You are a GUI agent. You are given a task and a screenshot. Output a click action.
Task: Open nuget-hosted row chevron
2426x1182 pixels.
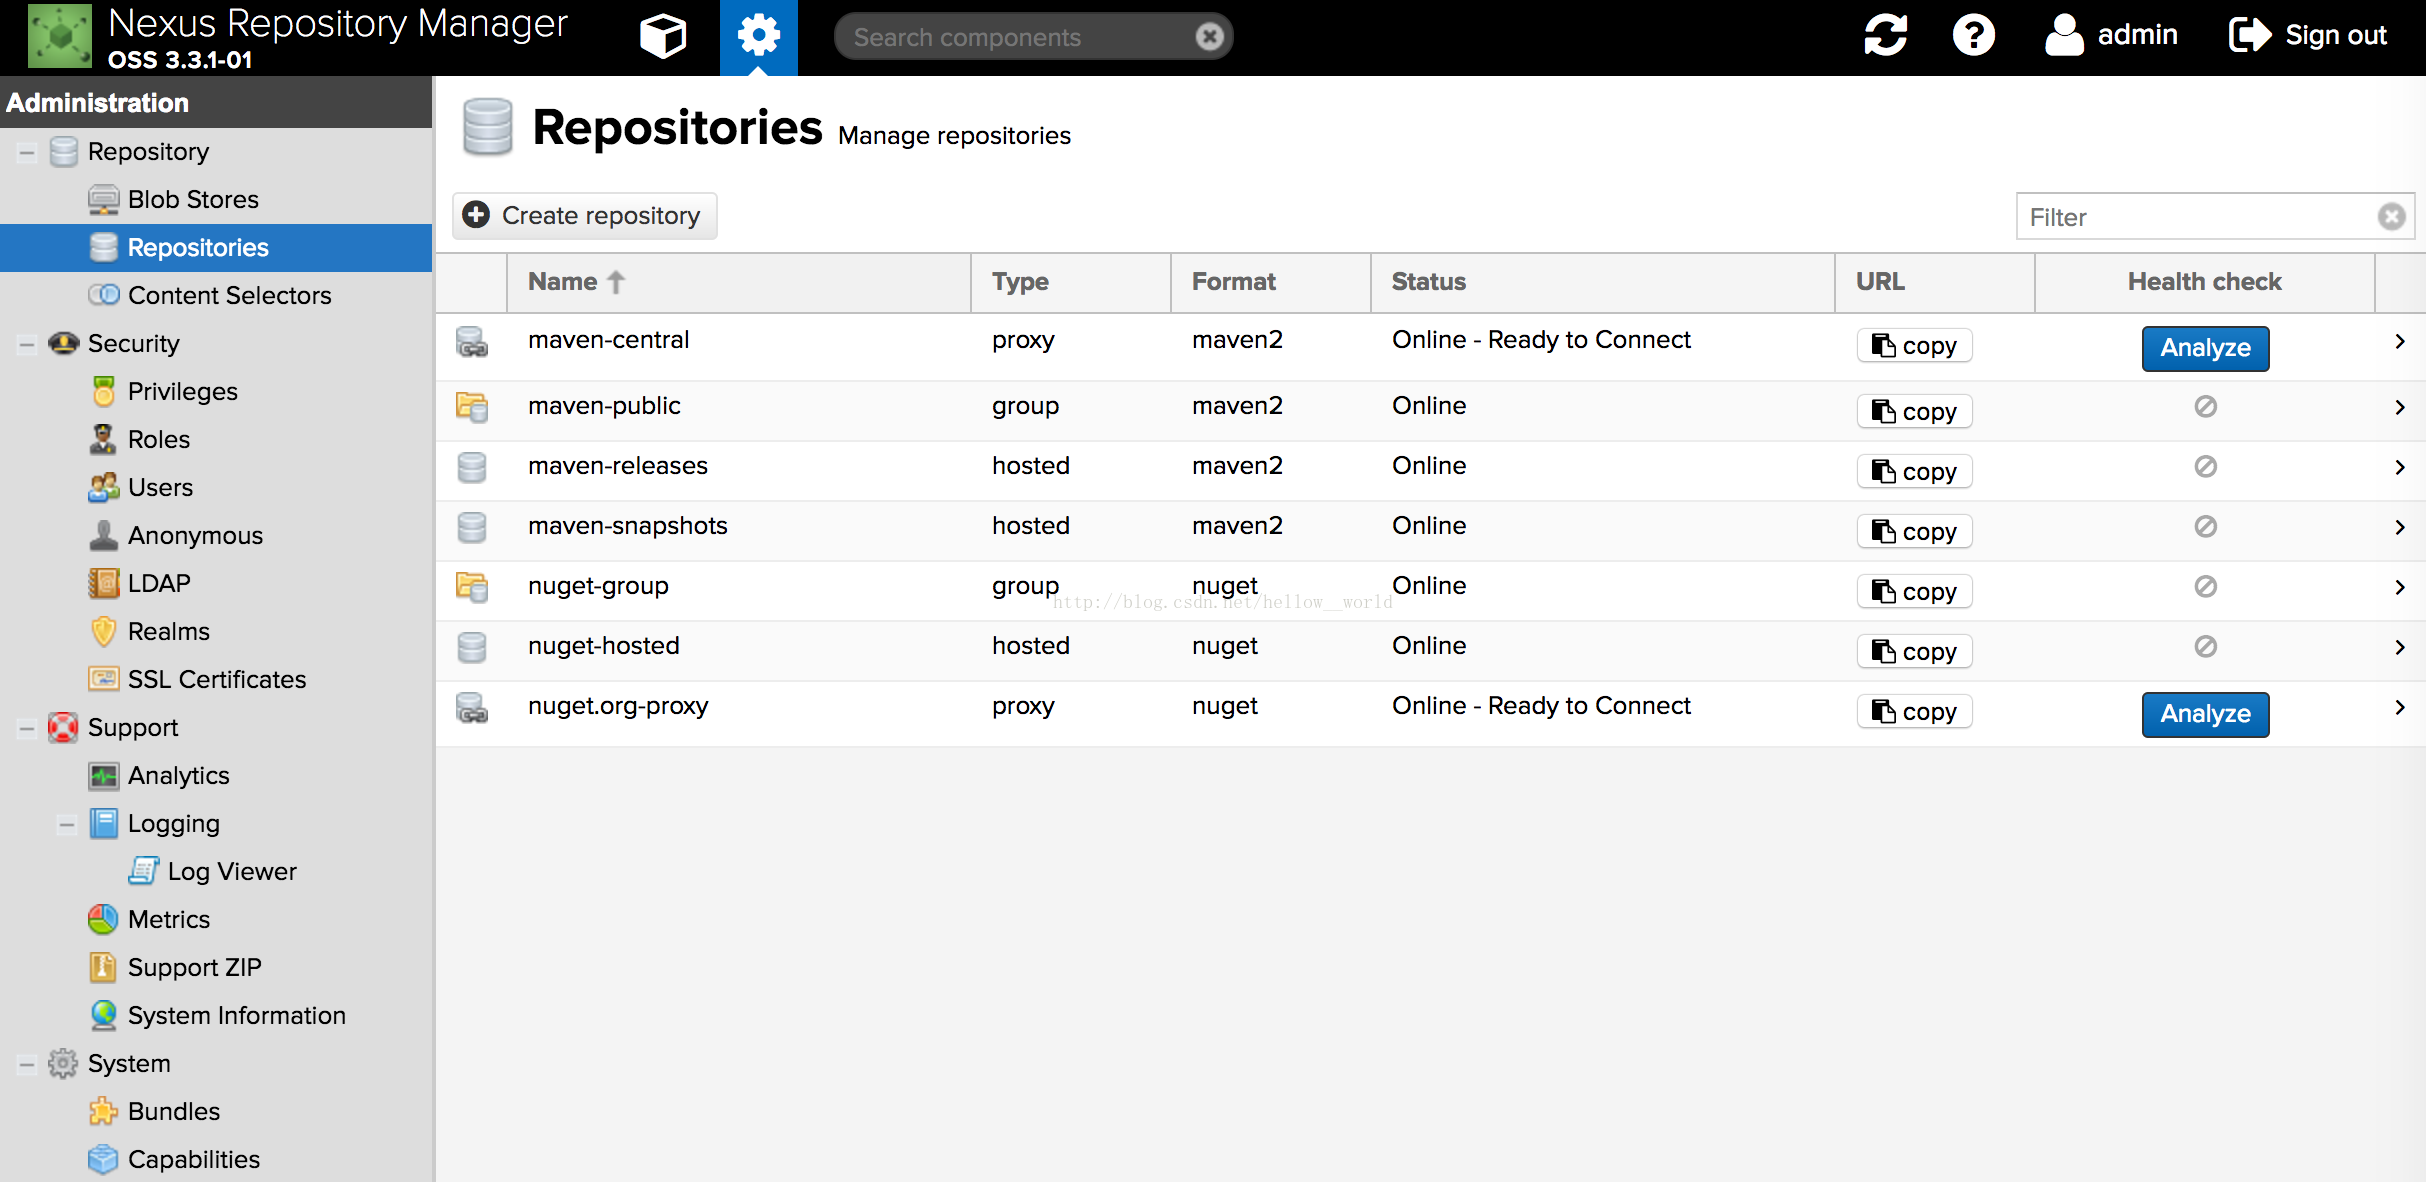(2400, 648)
